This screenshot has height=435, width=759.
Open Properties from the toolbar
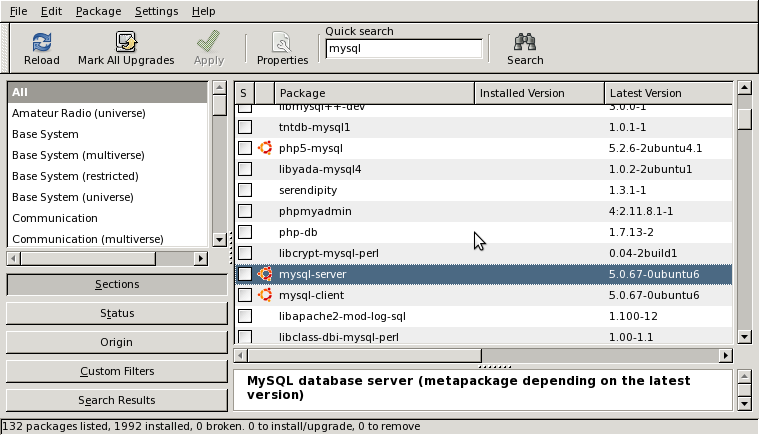click(282, 42)
